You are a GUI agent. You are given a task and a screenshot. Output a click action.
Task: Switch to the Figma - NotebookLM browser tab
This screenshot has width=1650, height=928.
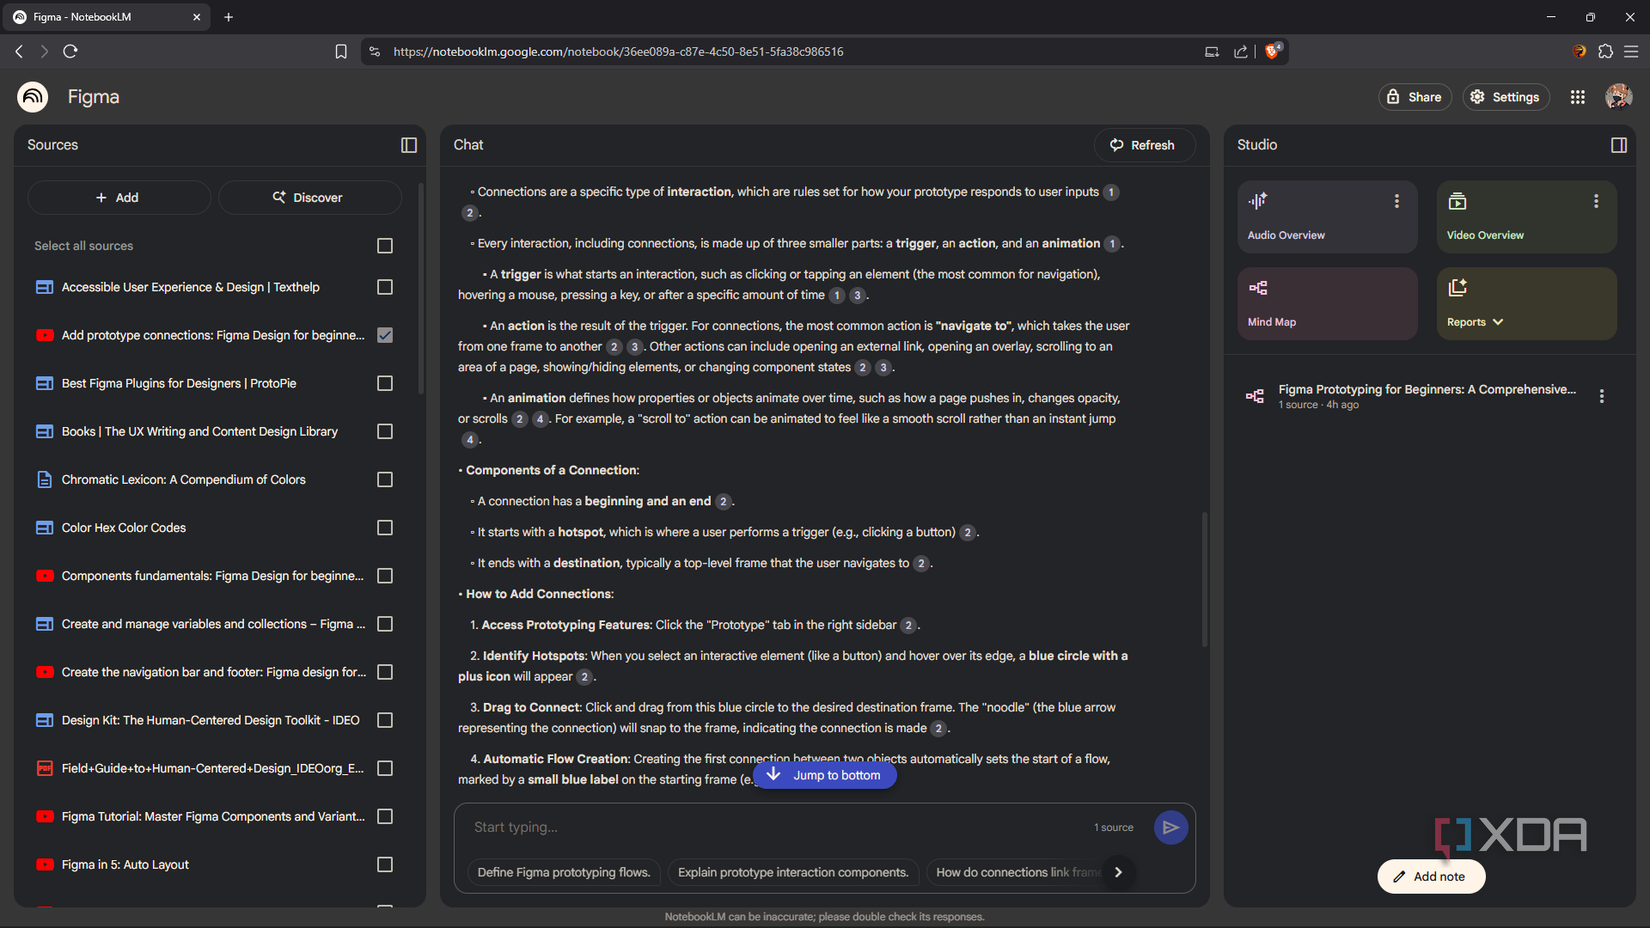click(x=100, y=17)
